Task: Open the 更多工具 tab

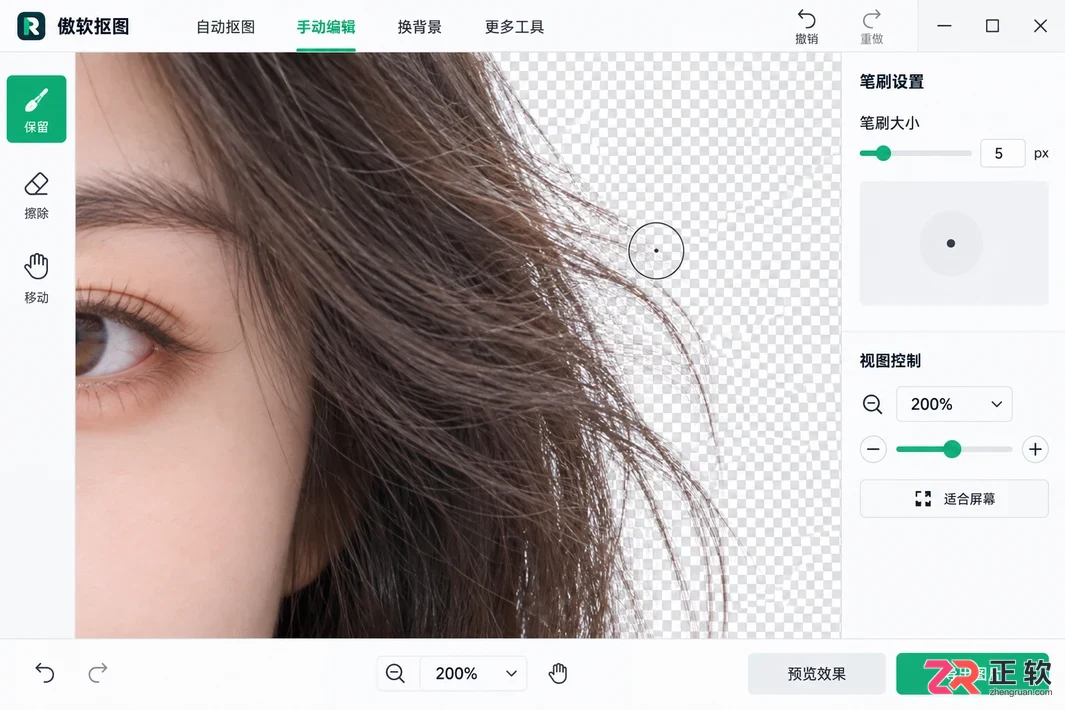Action: point(514,27)
